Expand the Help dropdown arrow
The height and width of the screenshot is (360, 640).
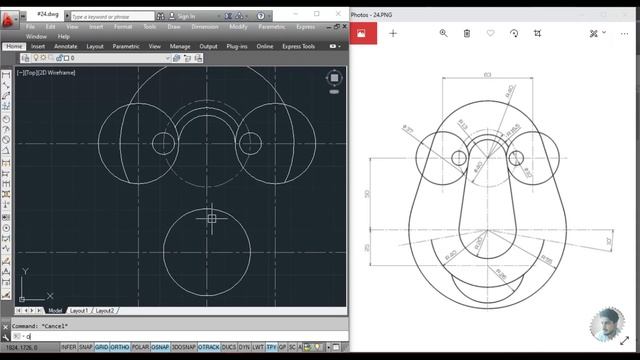pos(269,16)
